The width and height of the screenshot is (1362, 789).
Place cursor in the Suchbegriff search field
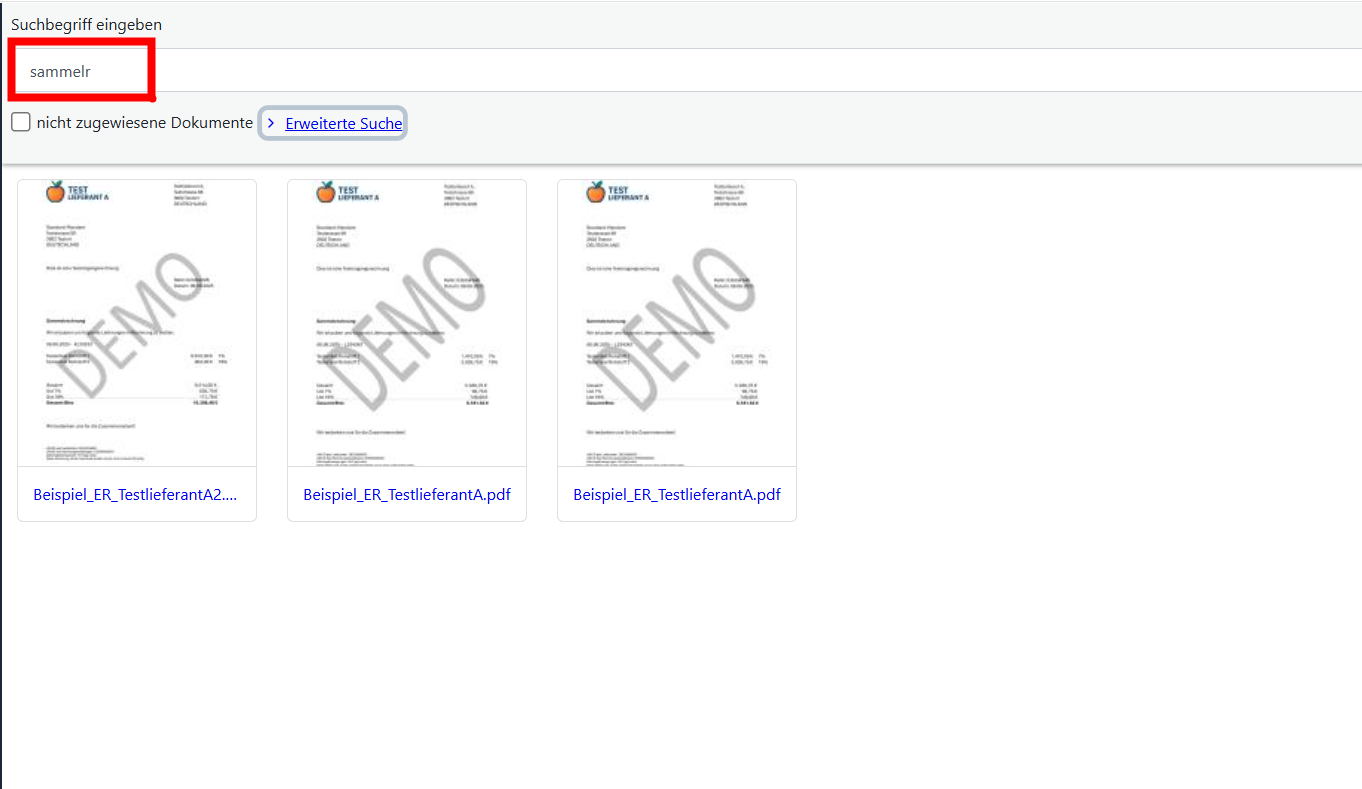click(x=80, y=70)
